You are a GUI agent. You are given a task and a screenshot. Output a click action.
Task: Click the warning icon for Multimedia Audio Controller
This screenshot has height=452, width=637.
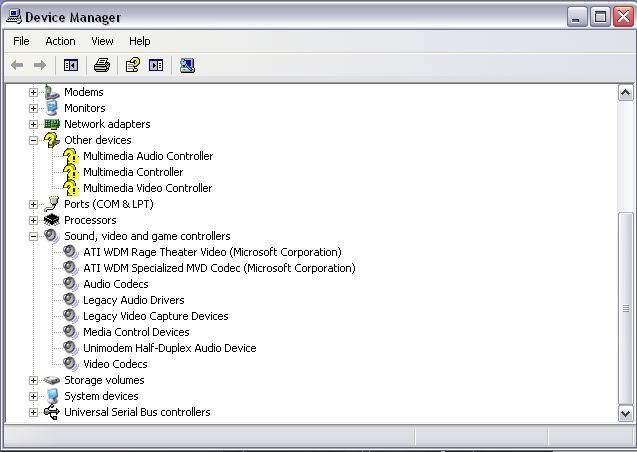(x=71, y=156)
